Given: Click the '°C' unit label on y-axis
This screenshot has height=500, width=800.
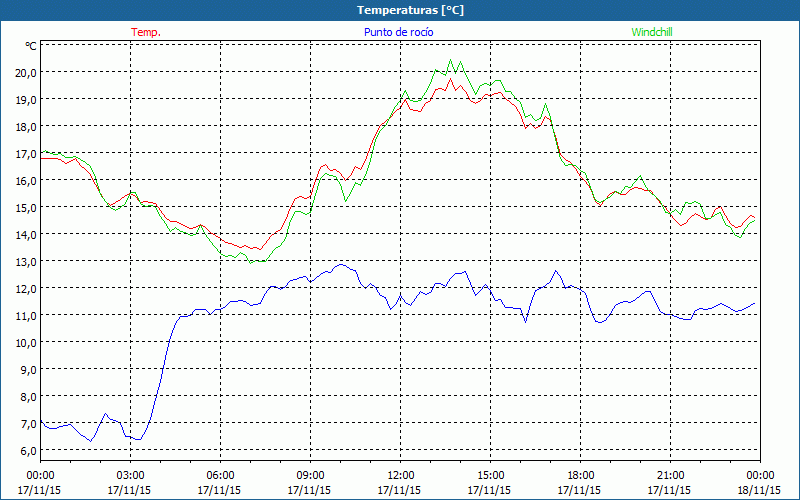Looking at the screenshot, I should [x=31, y=46].
